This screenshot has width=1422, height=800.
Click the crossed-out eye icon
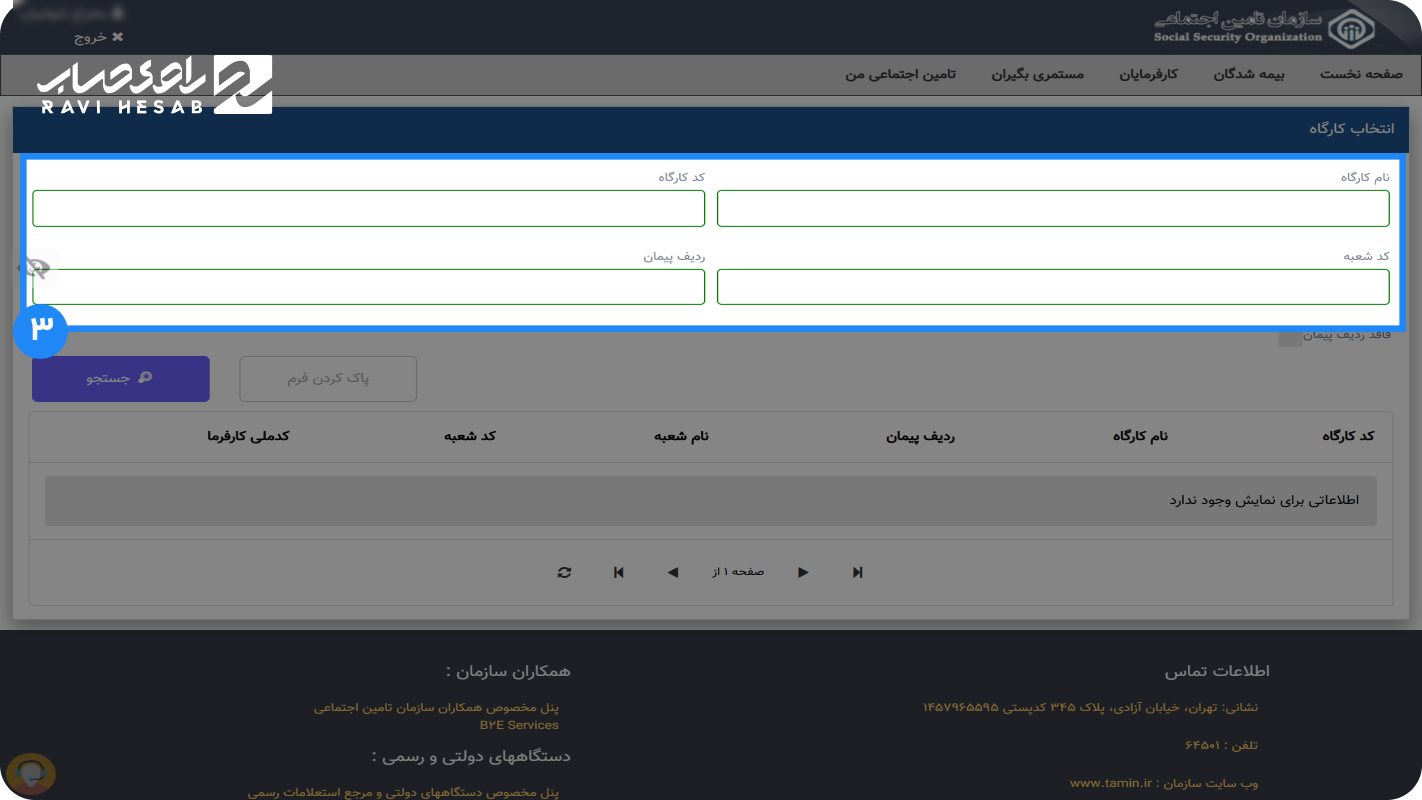(38, 268)
